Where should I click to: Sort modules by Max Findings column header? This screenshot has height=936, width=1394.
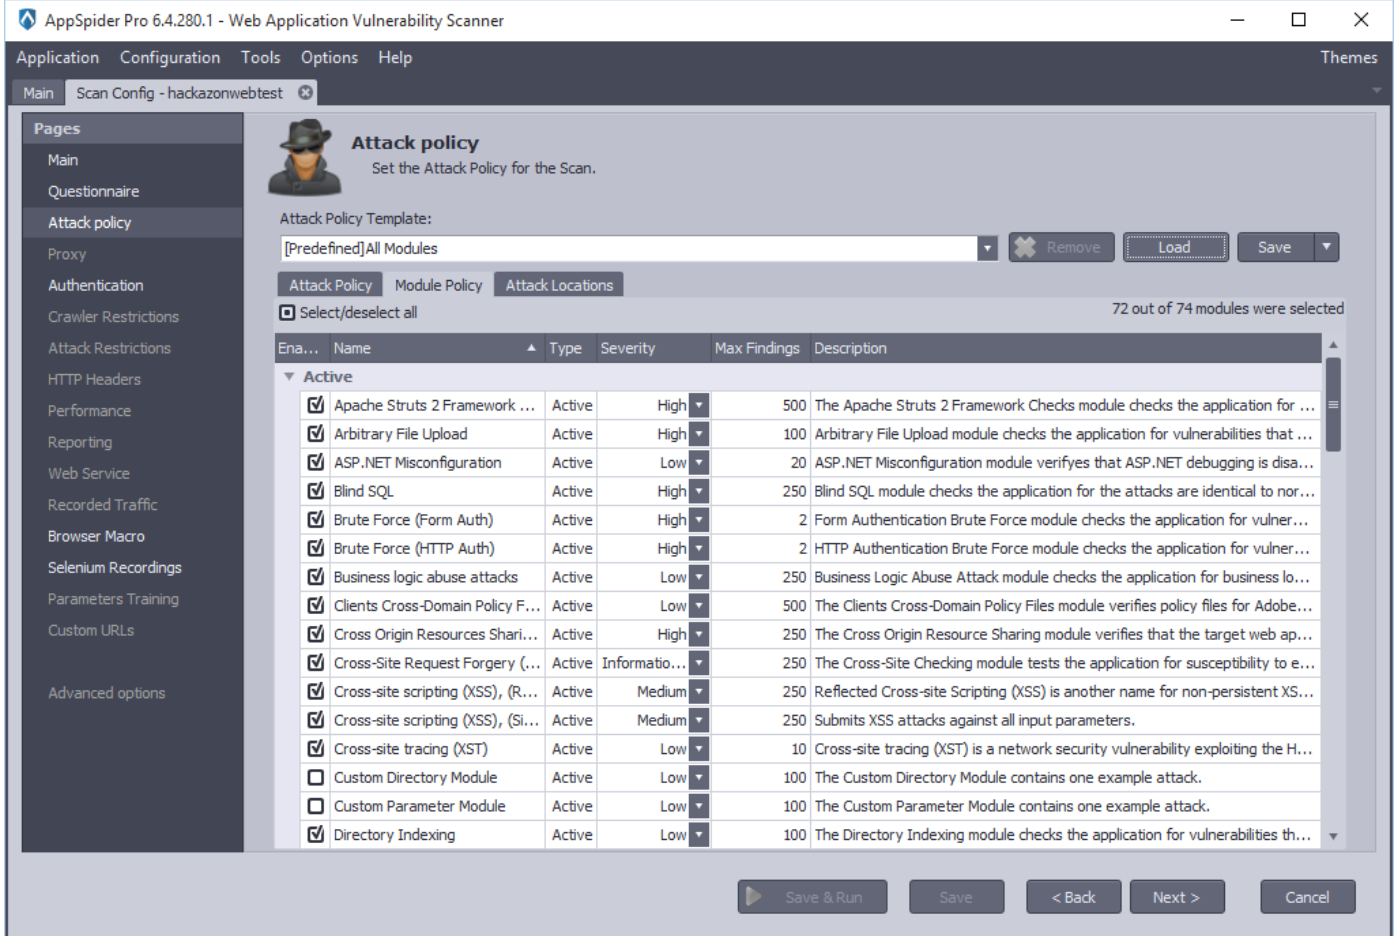coord(760,348)
